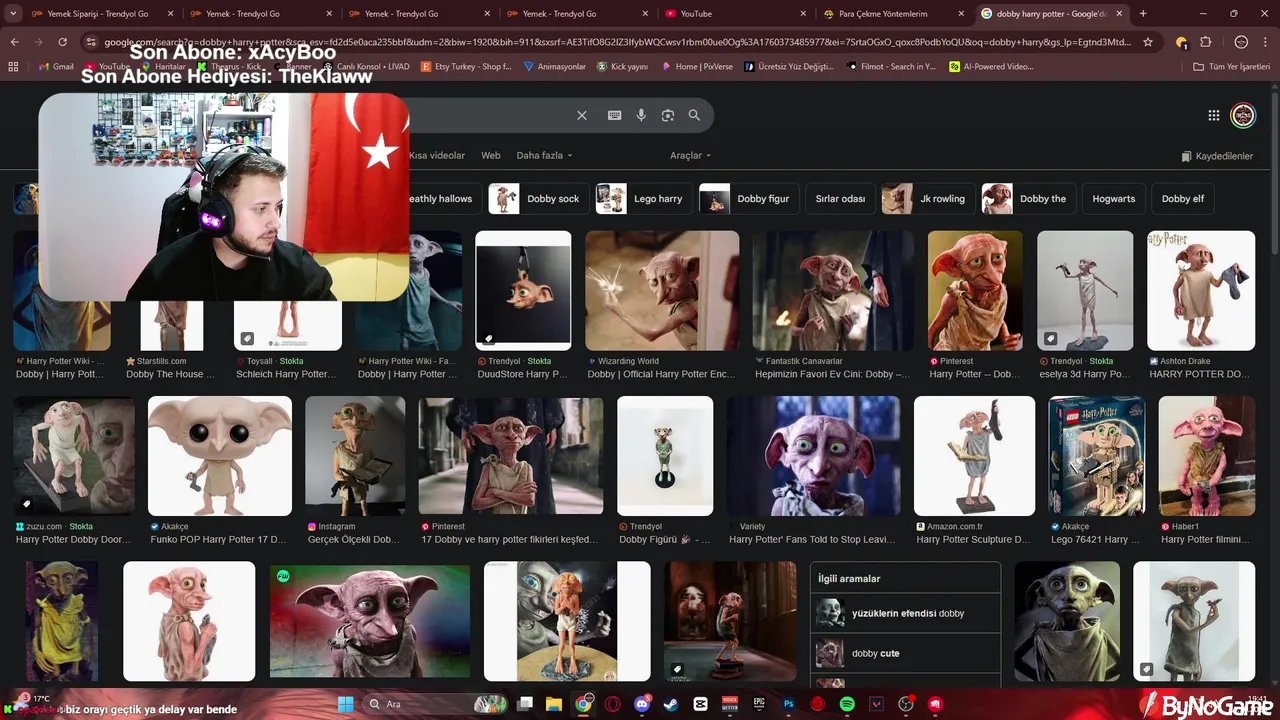Open the on-screen keyboard input tool

tap(615, 115)
